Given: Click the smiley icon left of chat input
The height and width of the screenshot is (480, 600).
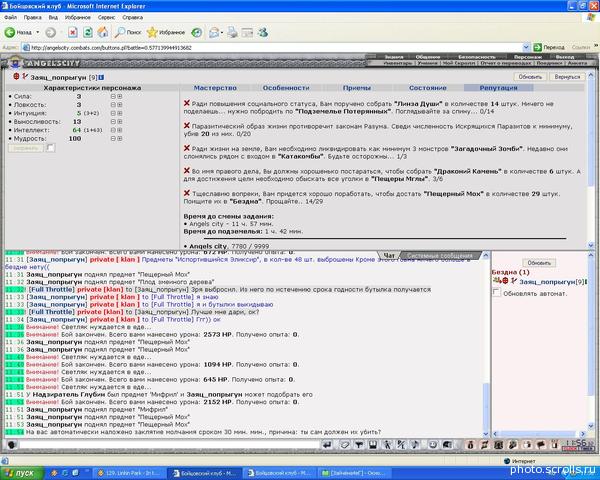Looking at the screenshot, I should [12, 445].
